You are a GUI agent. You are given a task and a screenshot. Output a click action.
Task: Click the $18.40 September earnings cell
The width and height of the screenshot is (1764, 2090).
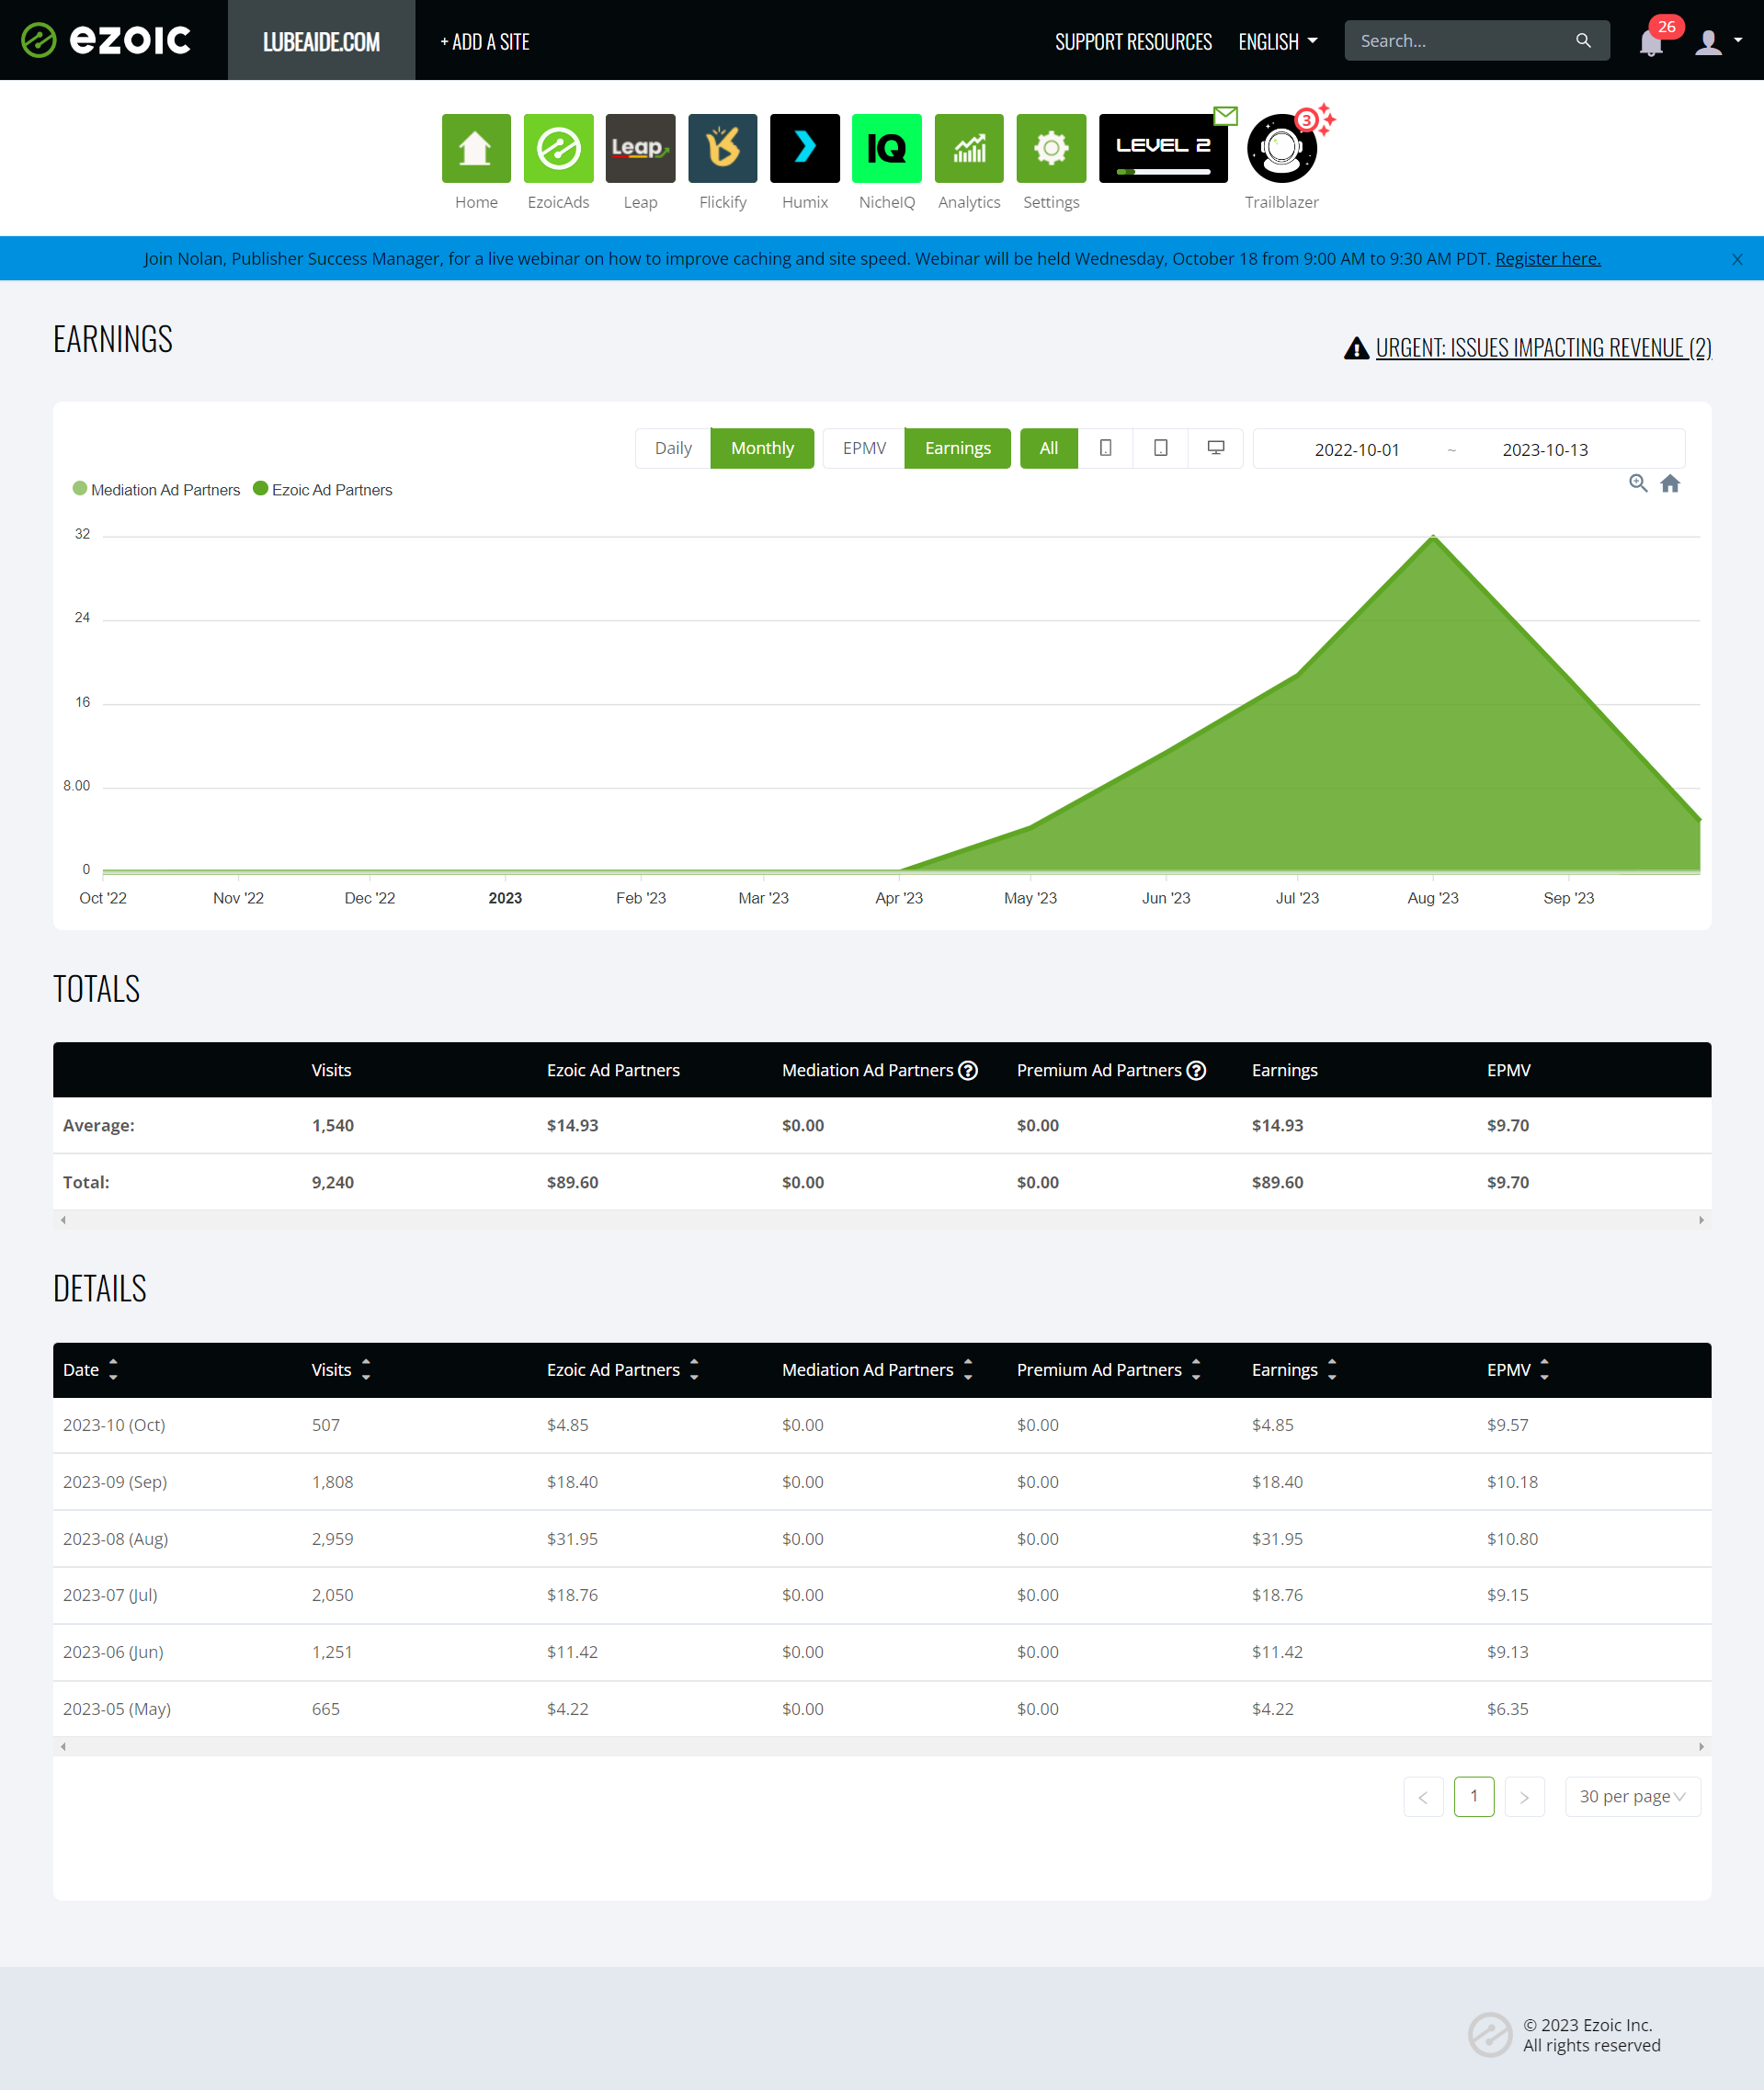tap(1277, 1482)
